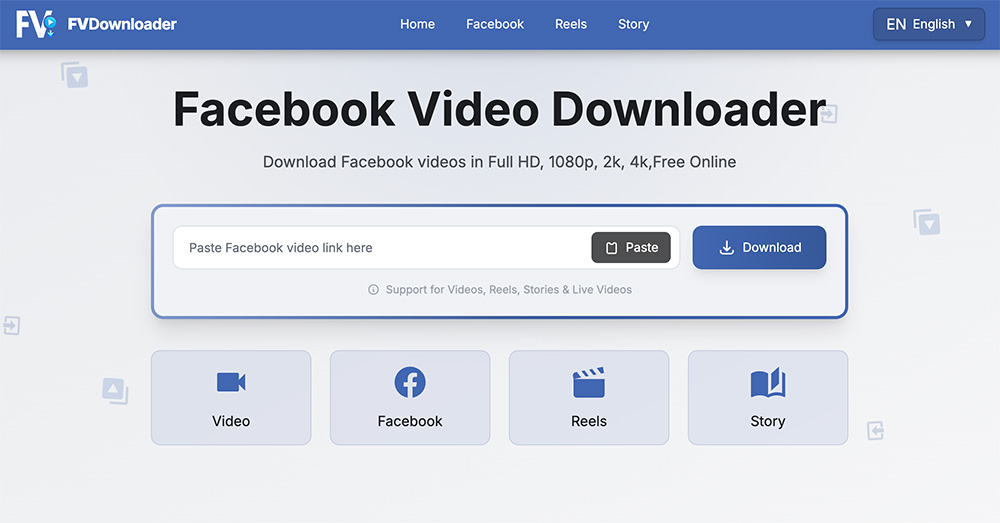The width and height of the screenshot is (1000, 523).
Task: Open Story in the top navigation
Action: (x=633, y=24)
